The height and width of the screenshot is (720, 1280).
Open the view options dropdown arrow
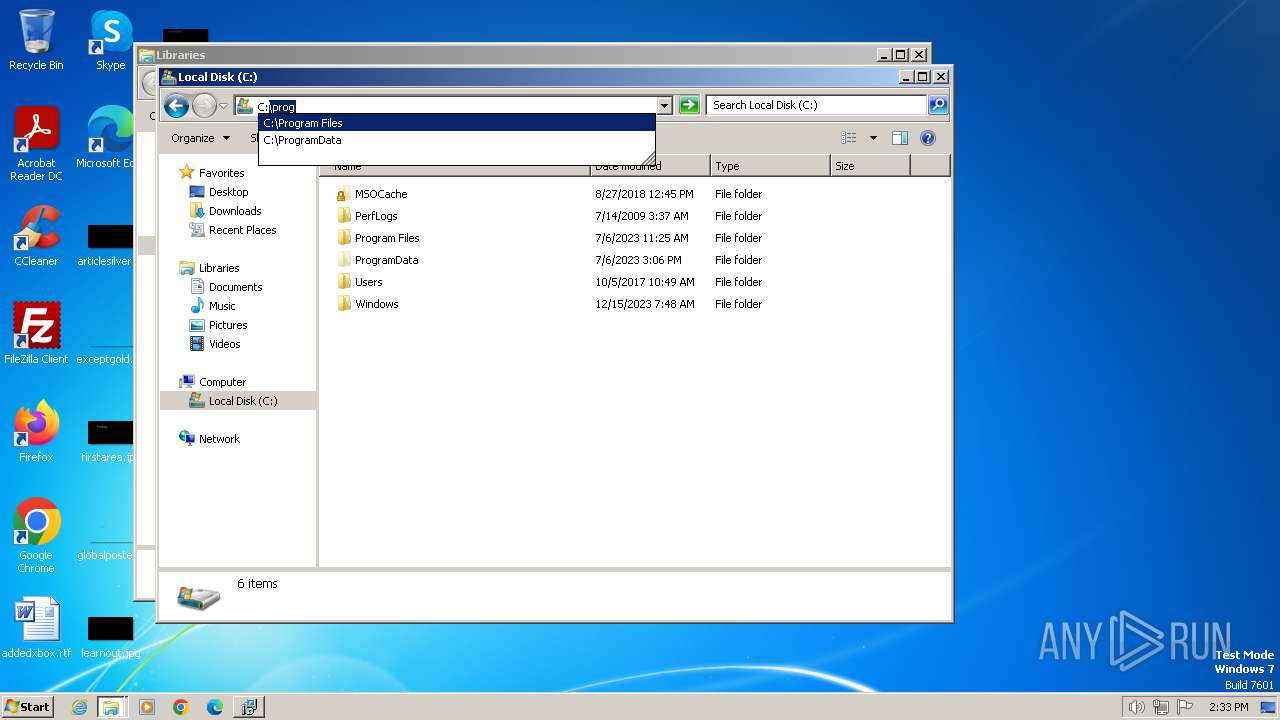click(873, 138)
